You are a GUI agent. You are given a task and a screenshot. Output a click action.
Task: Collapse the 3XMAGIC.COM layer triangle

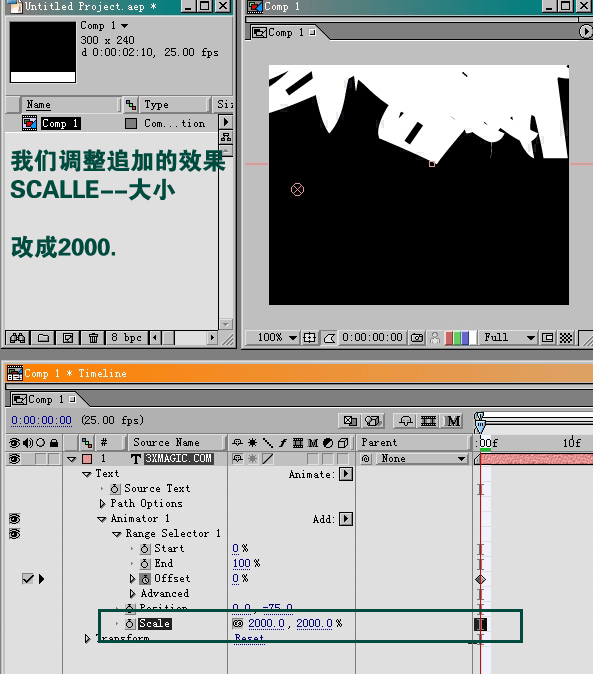click(x=71, y=459)
